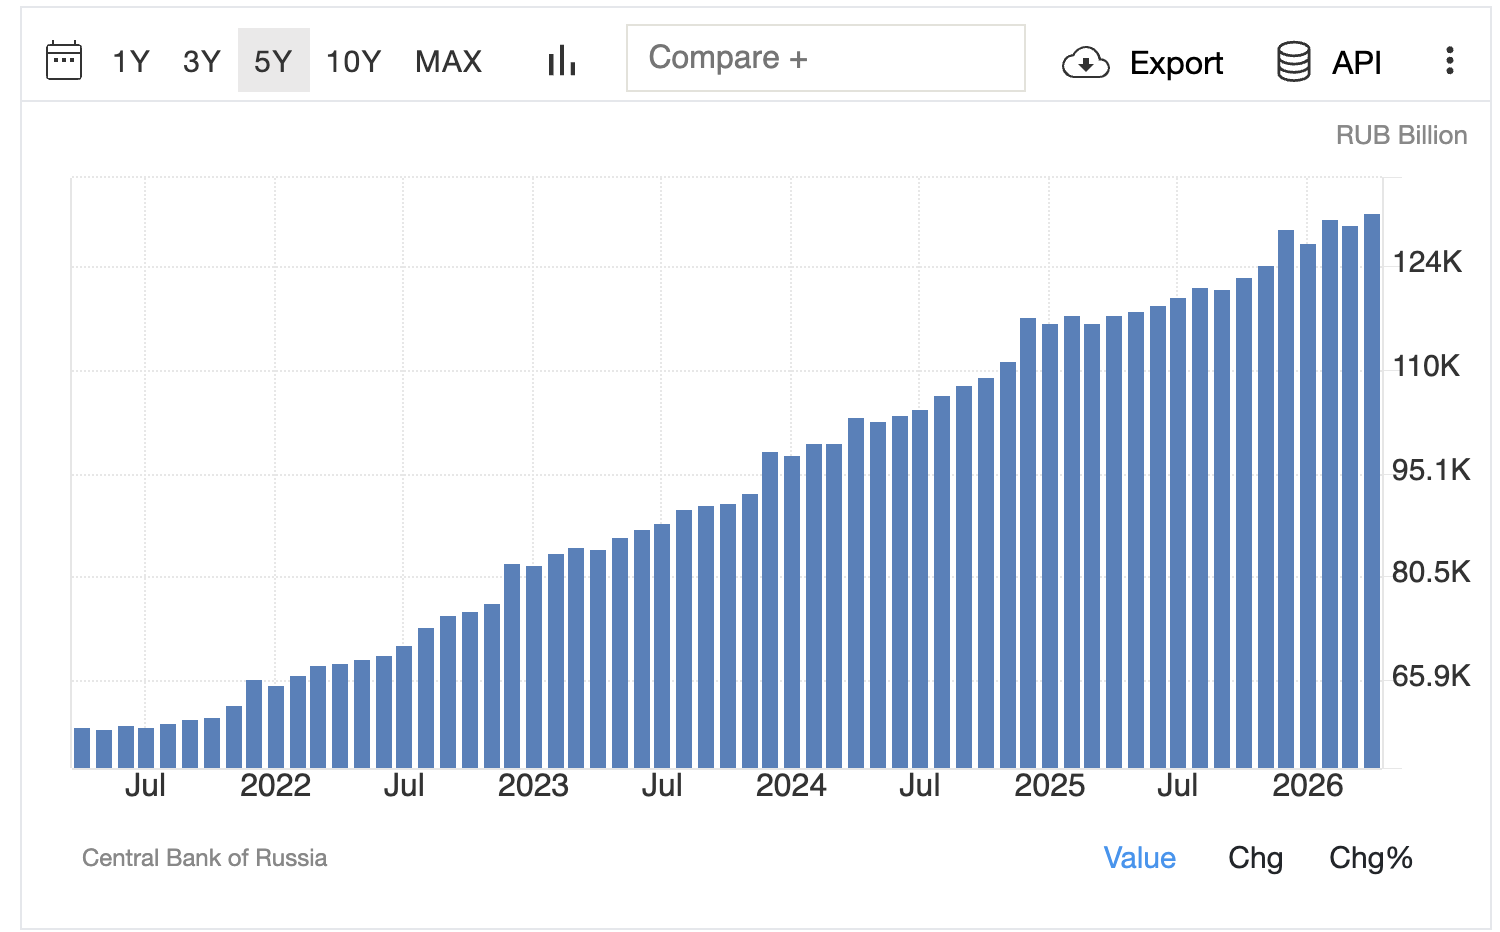Select the 1Y time range
Screen dimensions: 1500x932
click(131, 61)
